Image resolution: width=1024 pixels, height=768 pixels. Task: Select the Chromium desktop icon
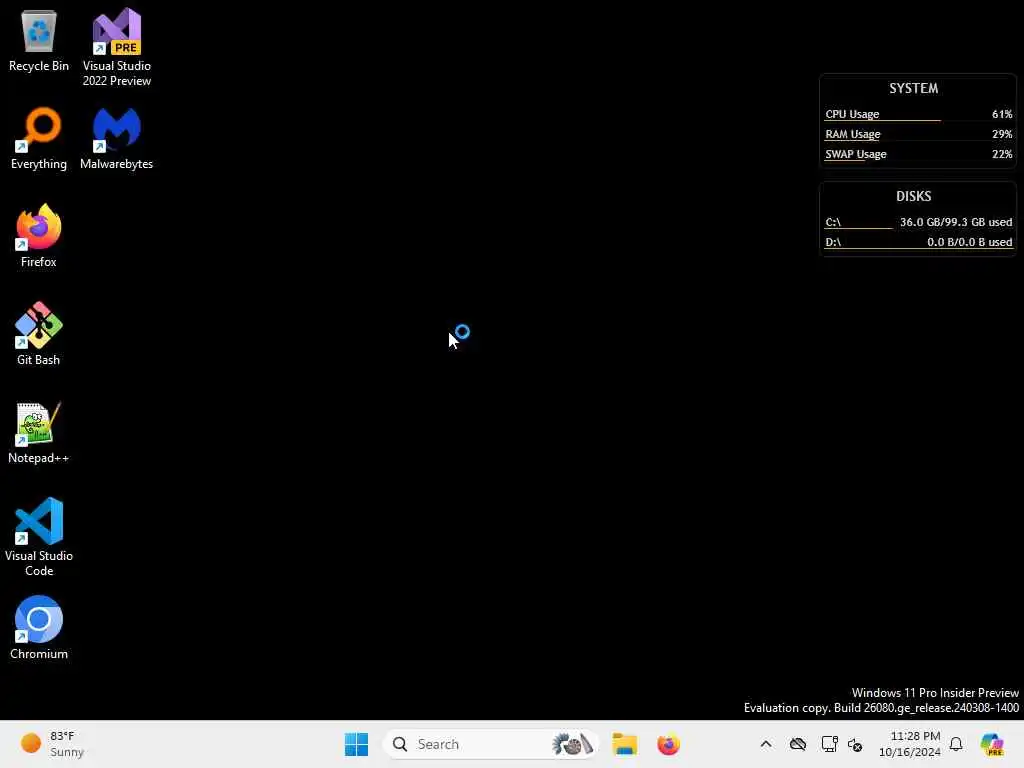(39, 628)
